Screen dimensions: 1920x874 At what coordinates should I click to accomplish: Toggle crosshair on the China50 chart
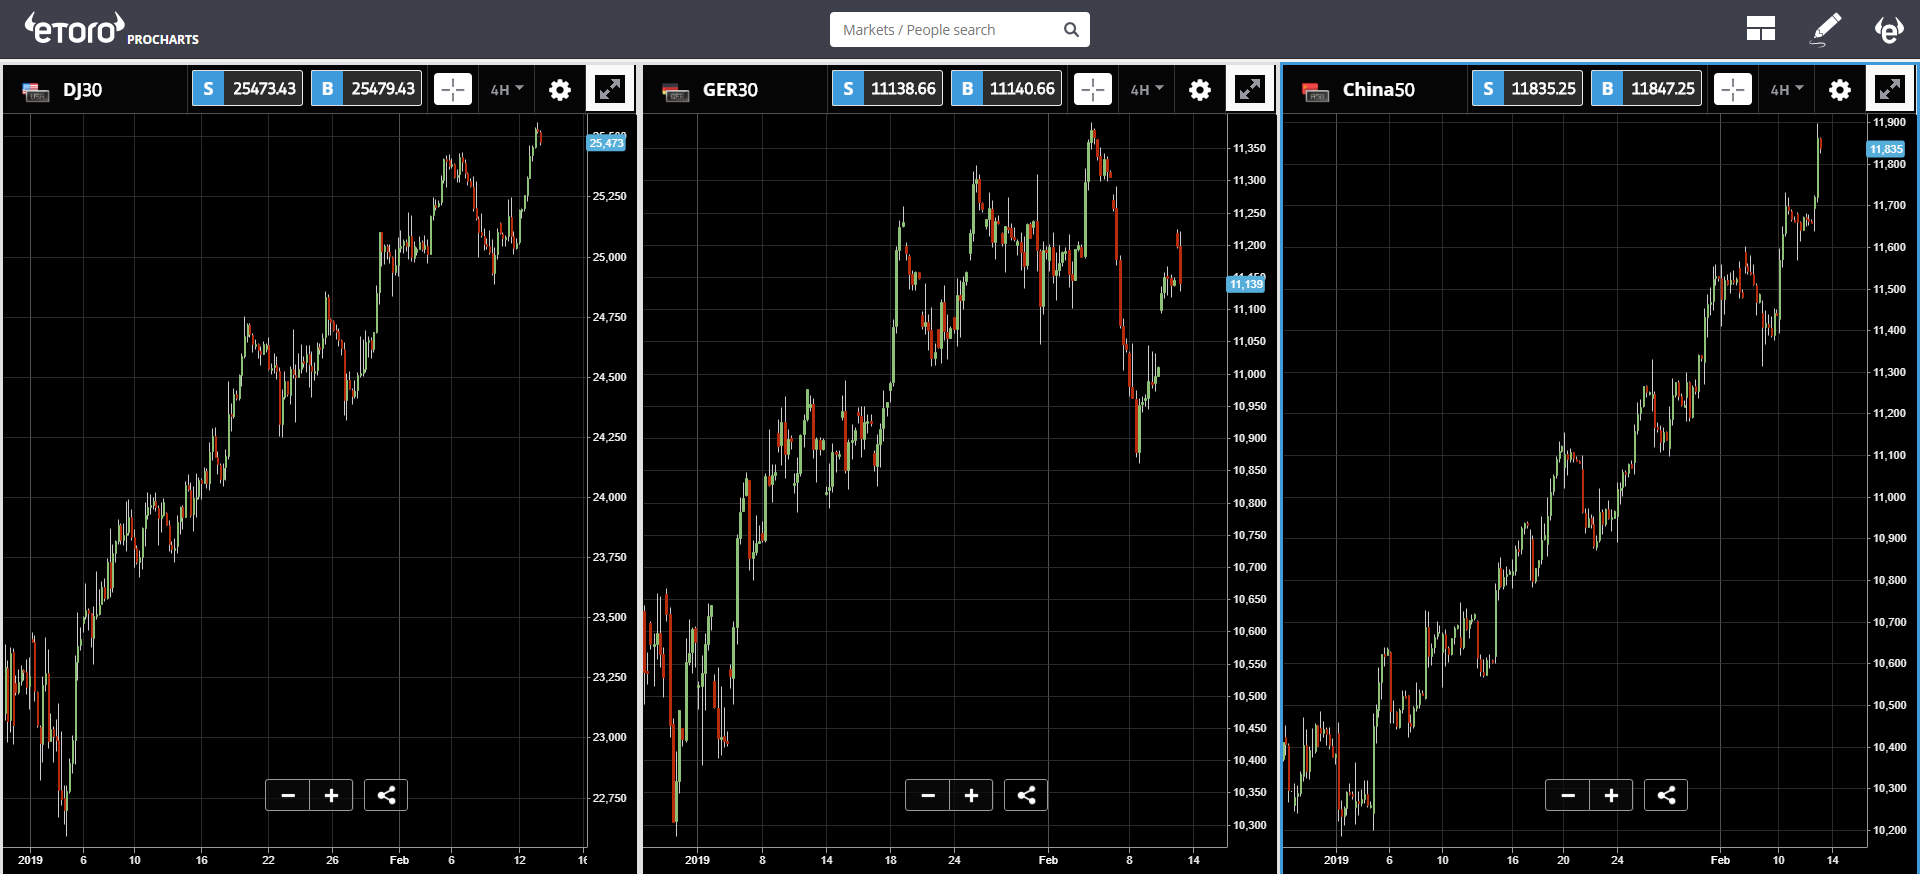(1733, 89)
